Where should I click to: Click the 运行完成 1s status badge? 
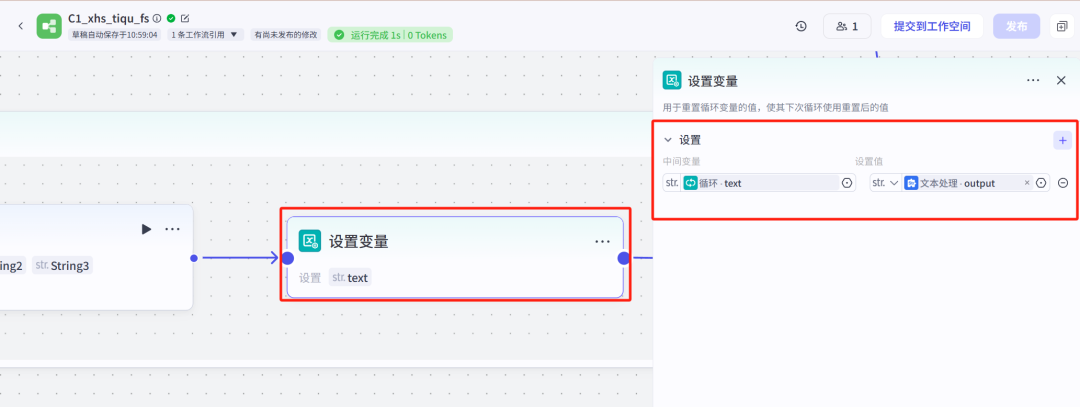click(390, 34)
